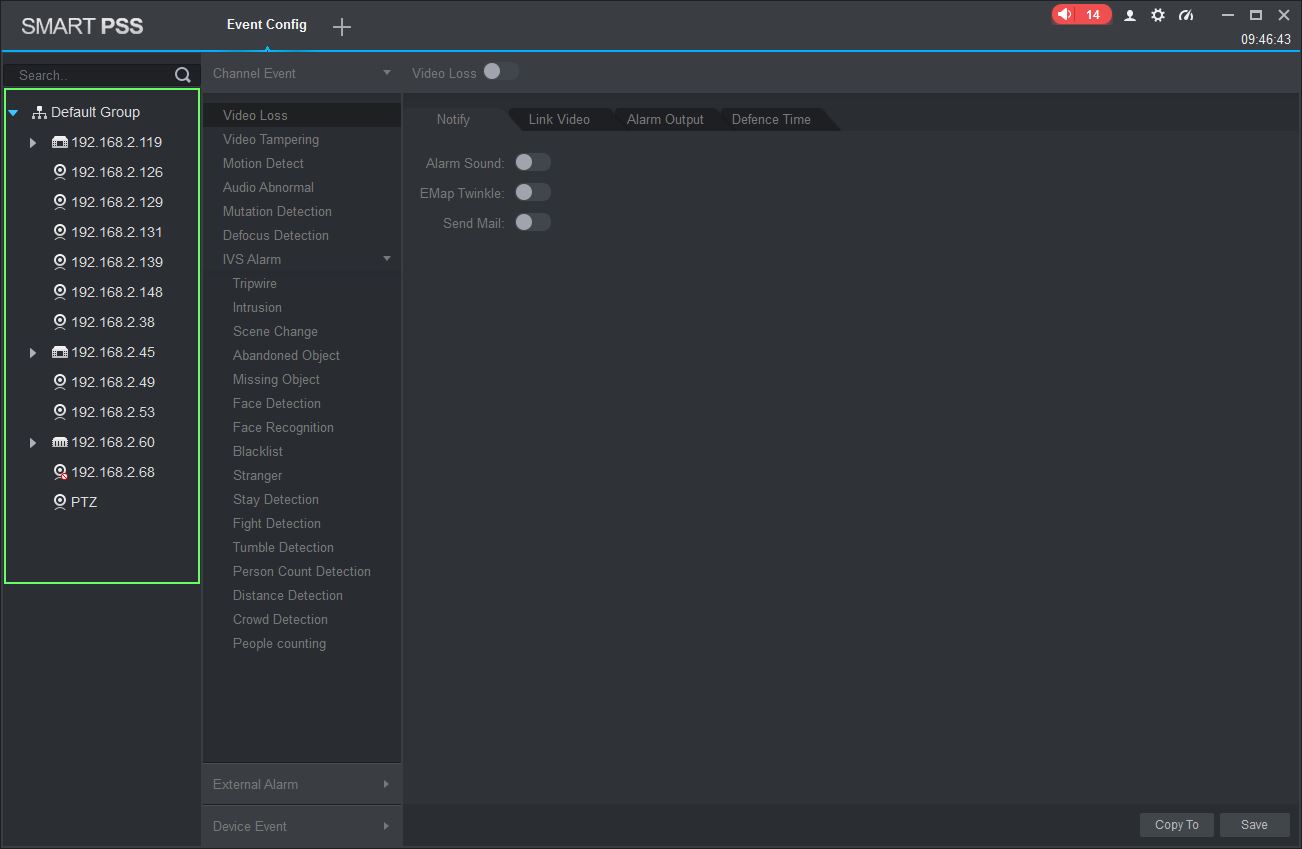Select the Event Config tab
The image size is (1302, 849).
pyautogui.click(x=267, y=24)
